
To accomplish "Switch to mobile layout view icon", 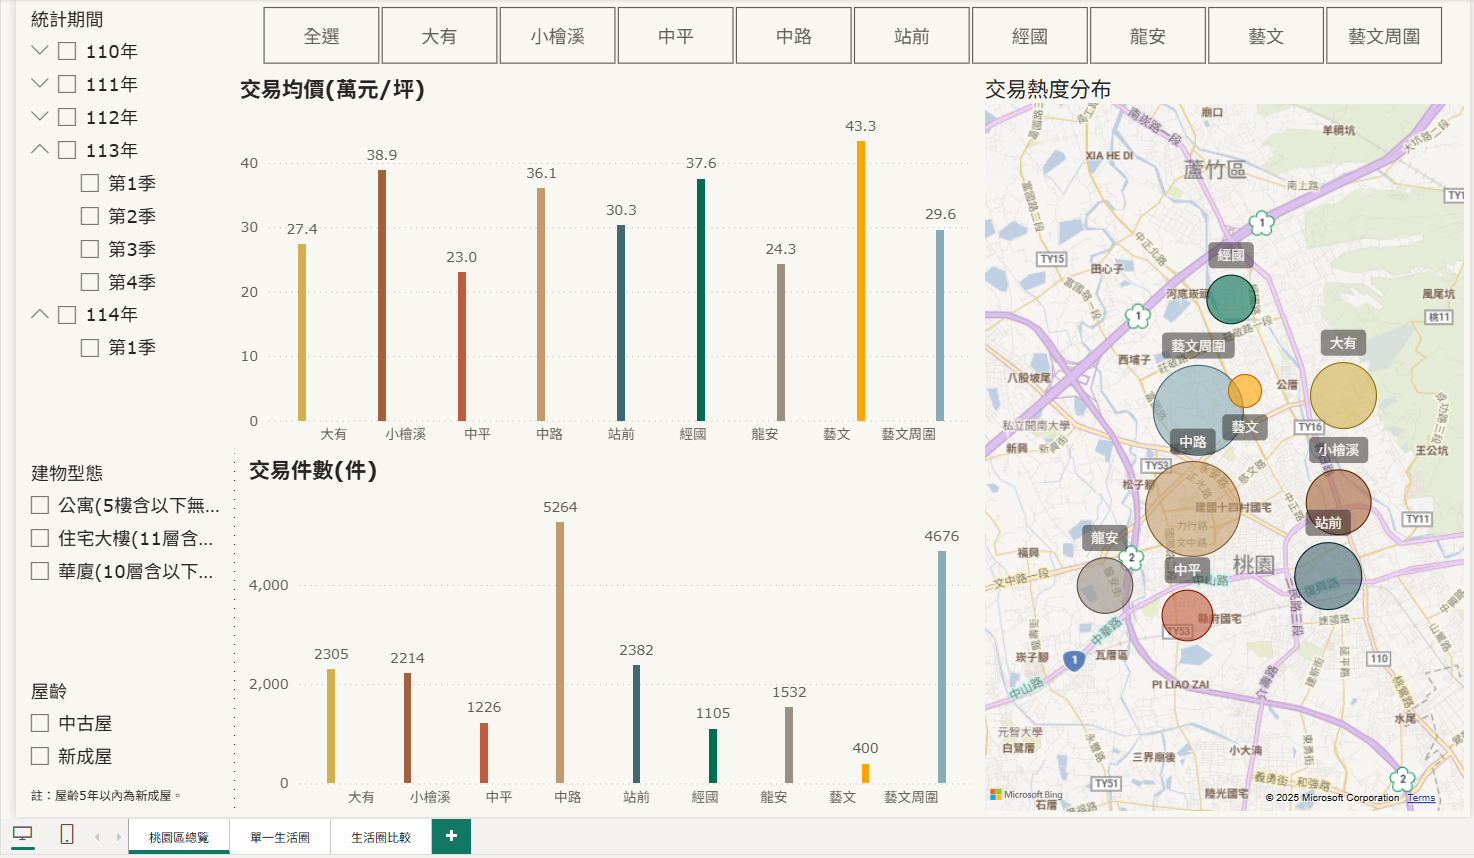I will tap(67, 834).
